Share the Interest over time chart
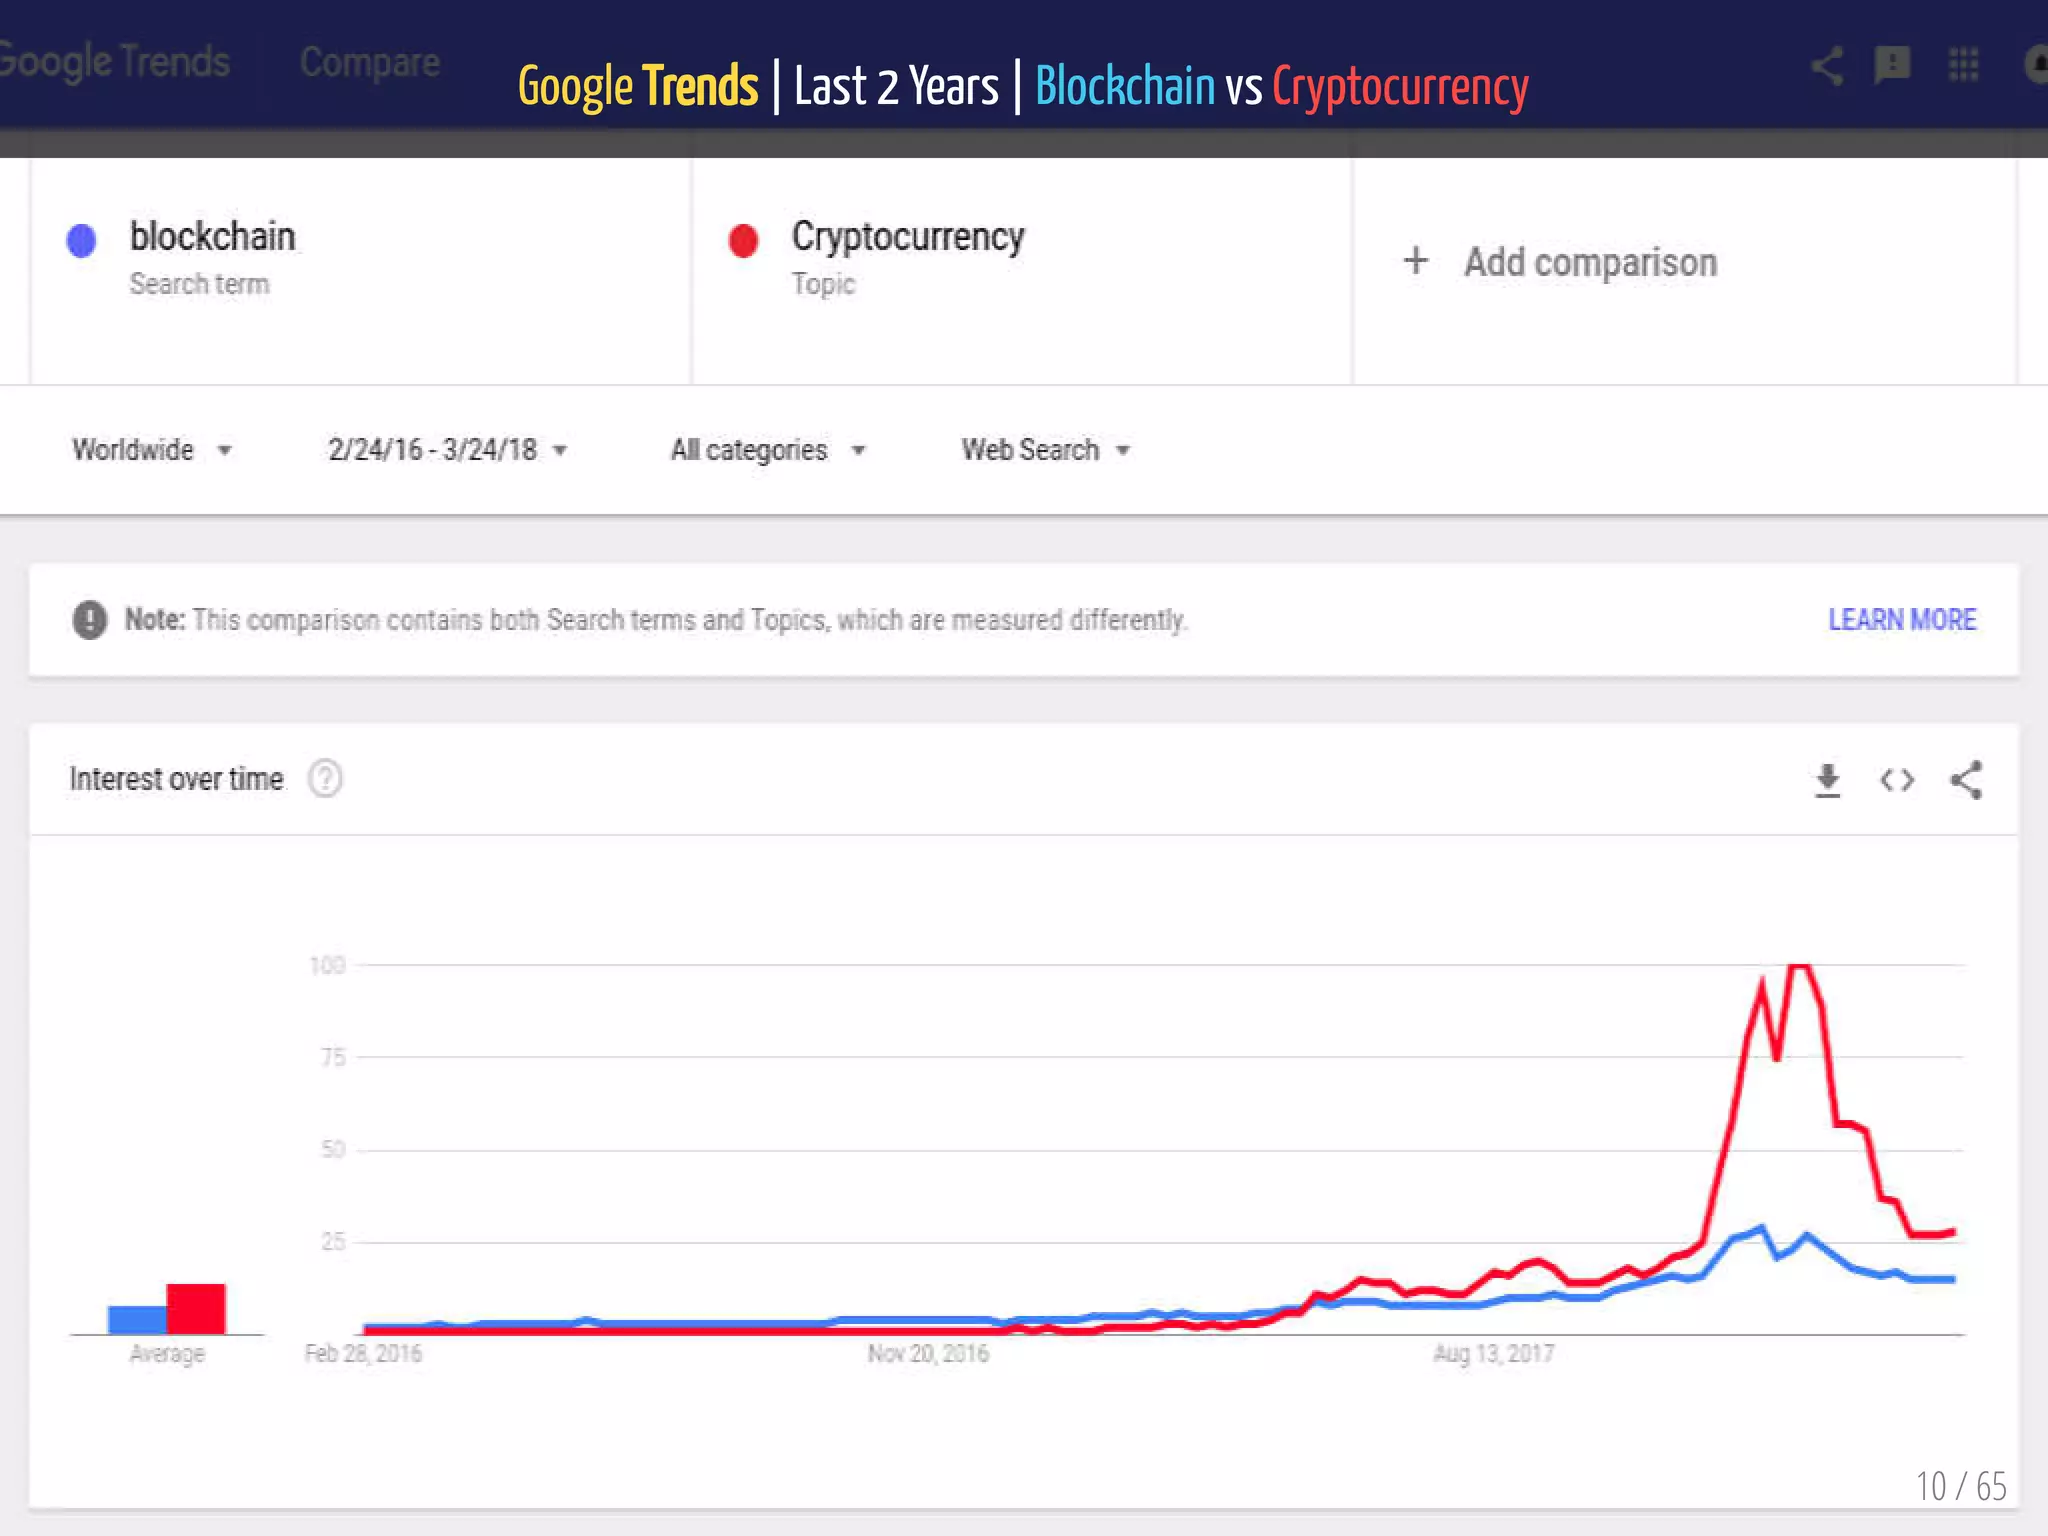Screen dimensions: 2048x1536 pos(1966,780)
